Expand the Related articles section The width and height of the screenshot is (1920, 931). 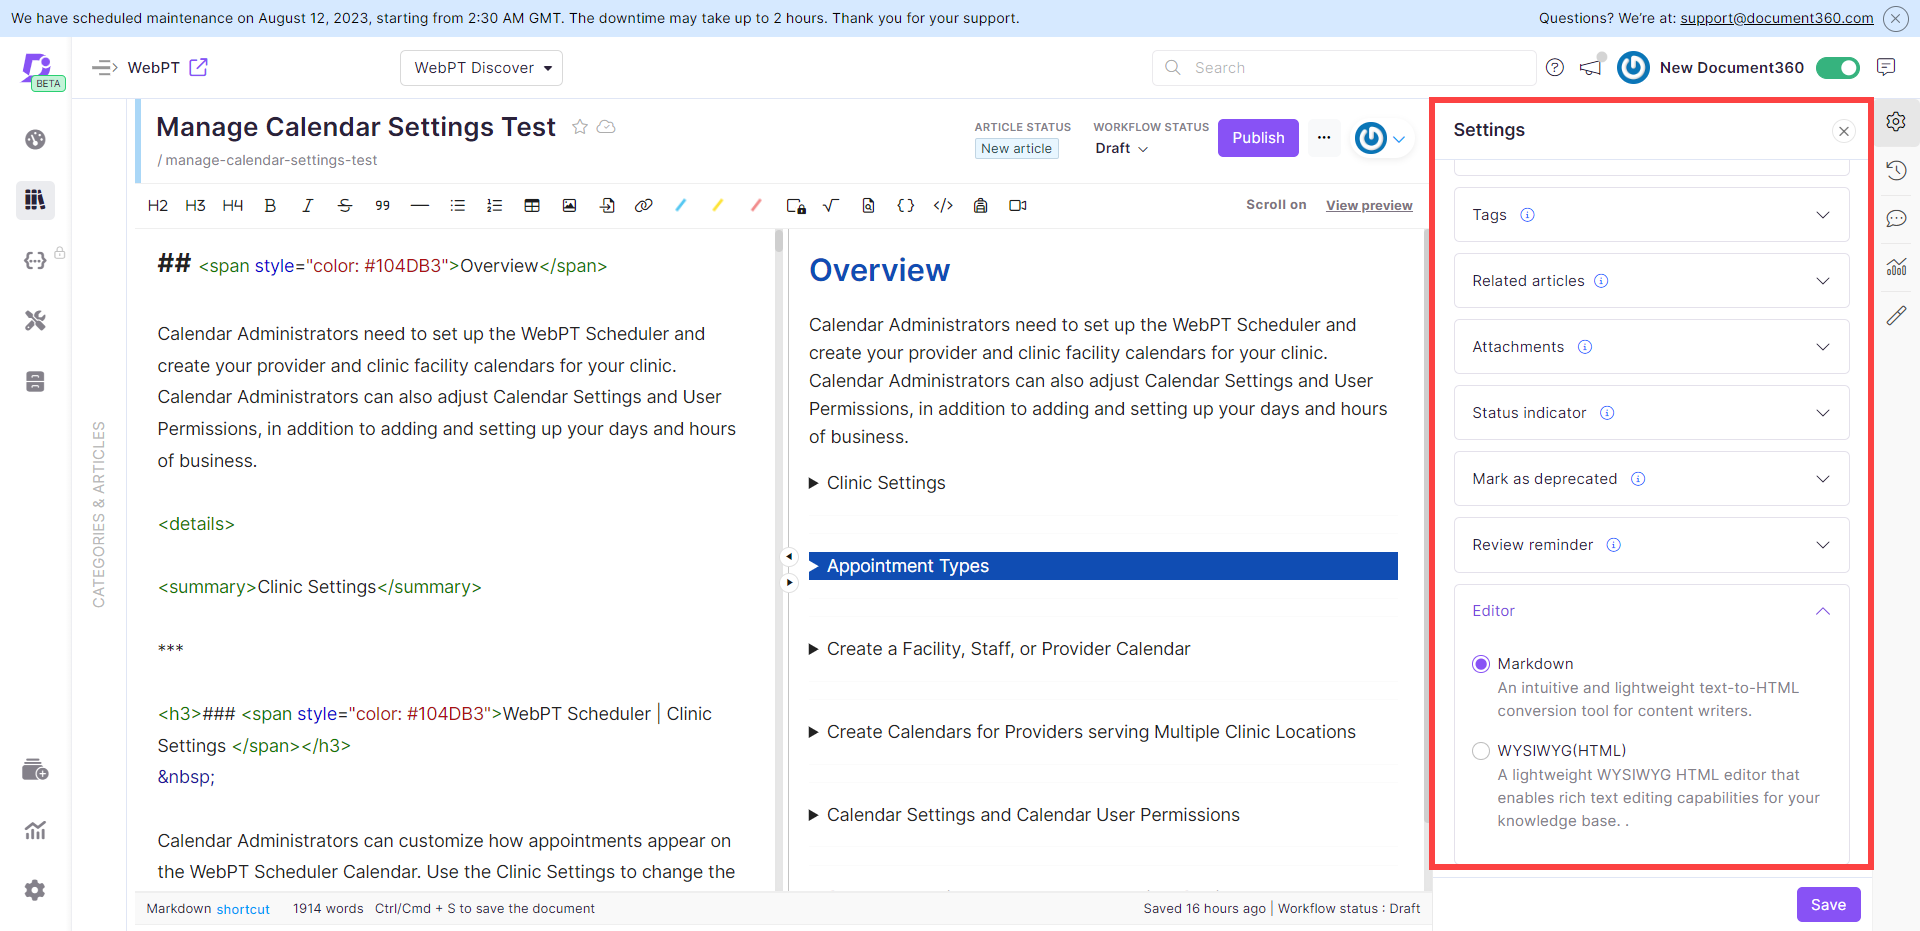pos(1651,281)
